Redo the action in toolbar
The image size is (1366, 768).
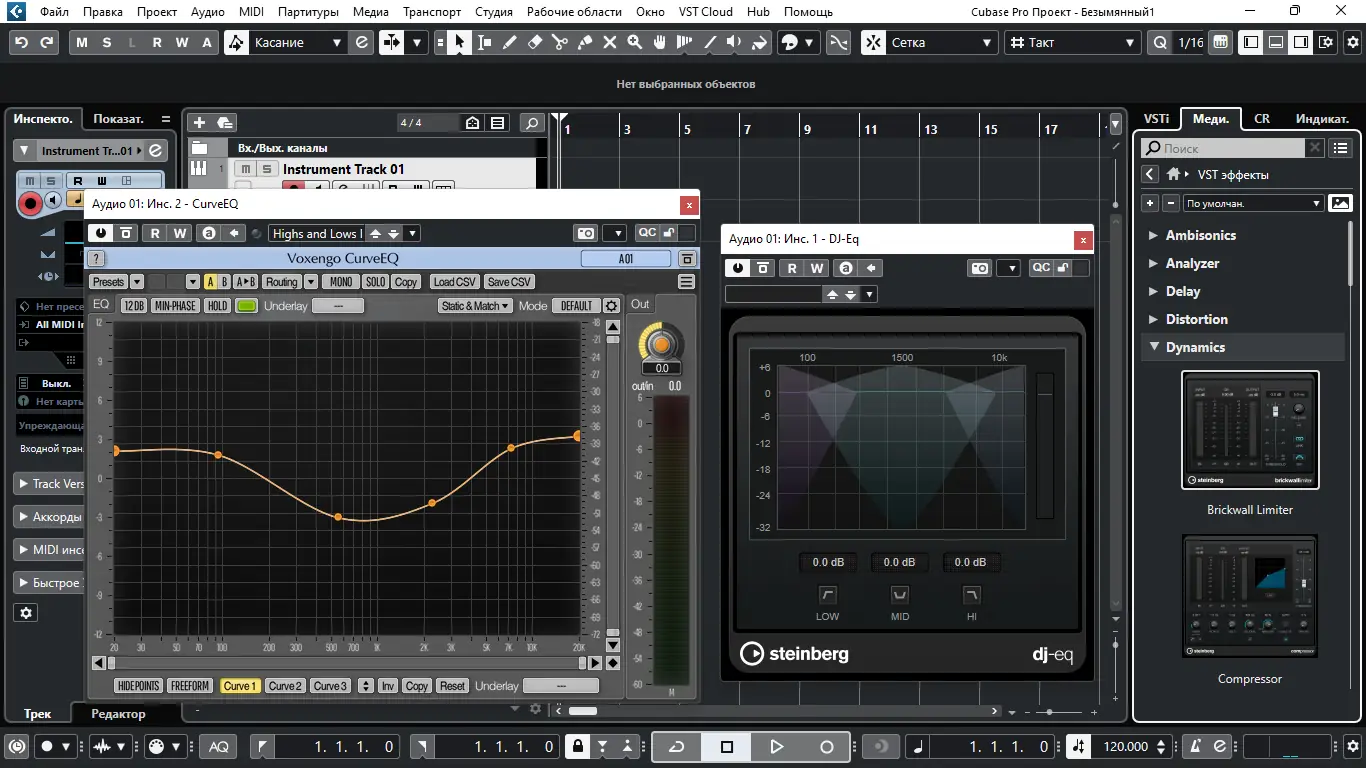click(x=46, y=43)
